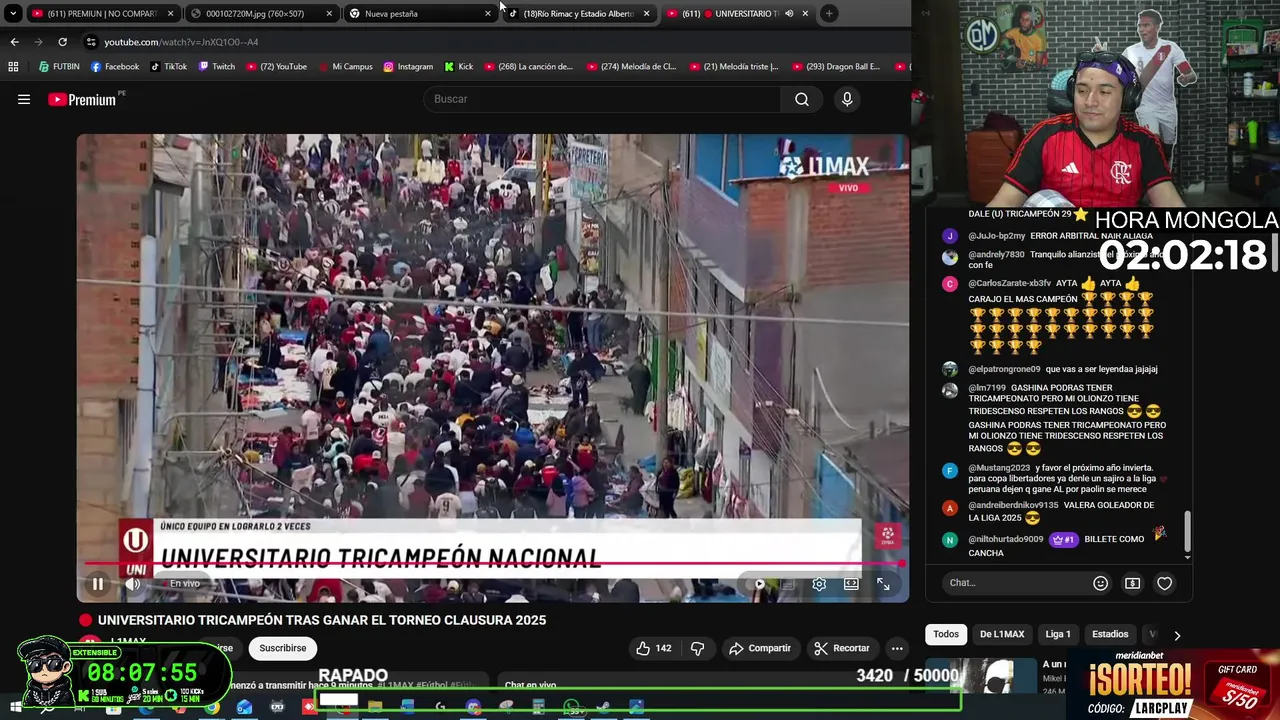Click the #1 crown member badge

click(1063, 540)
